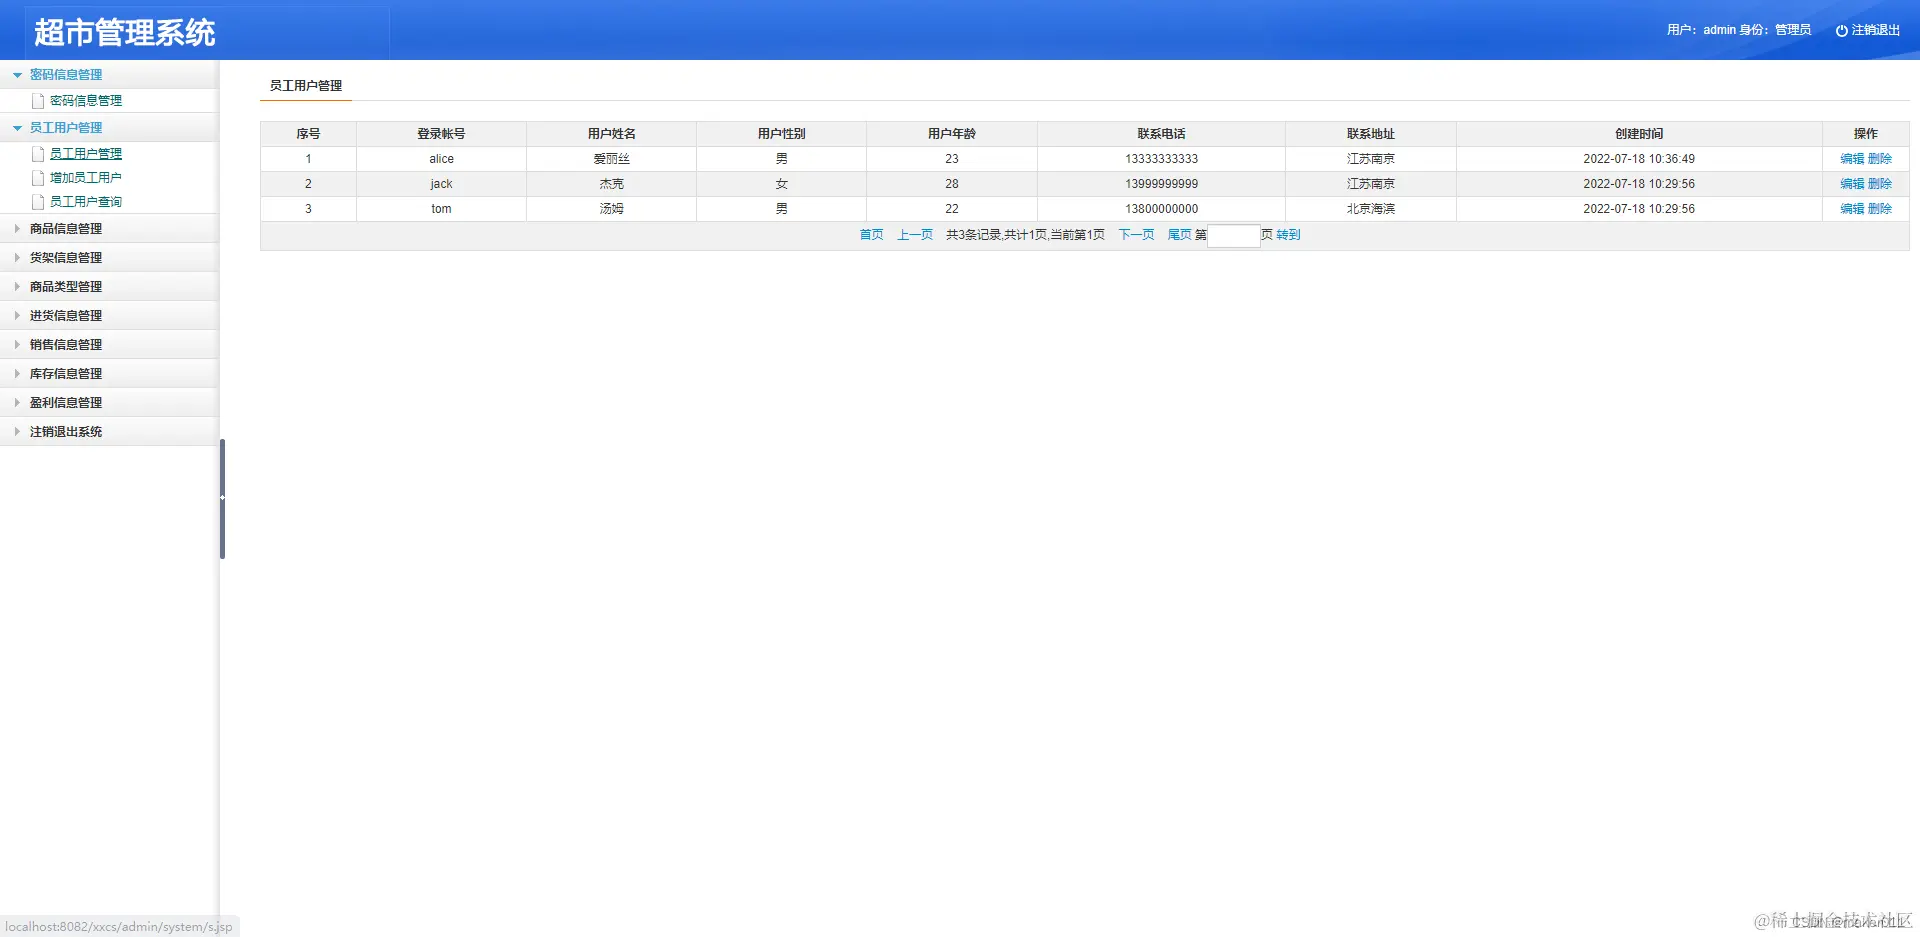Click the tom login account cell
This screenshot has width=1920, height=937.
pyautogui.click(x=441, y=209)
